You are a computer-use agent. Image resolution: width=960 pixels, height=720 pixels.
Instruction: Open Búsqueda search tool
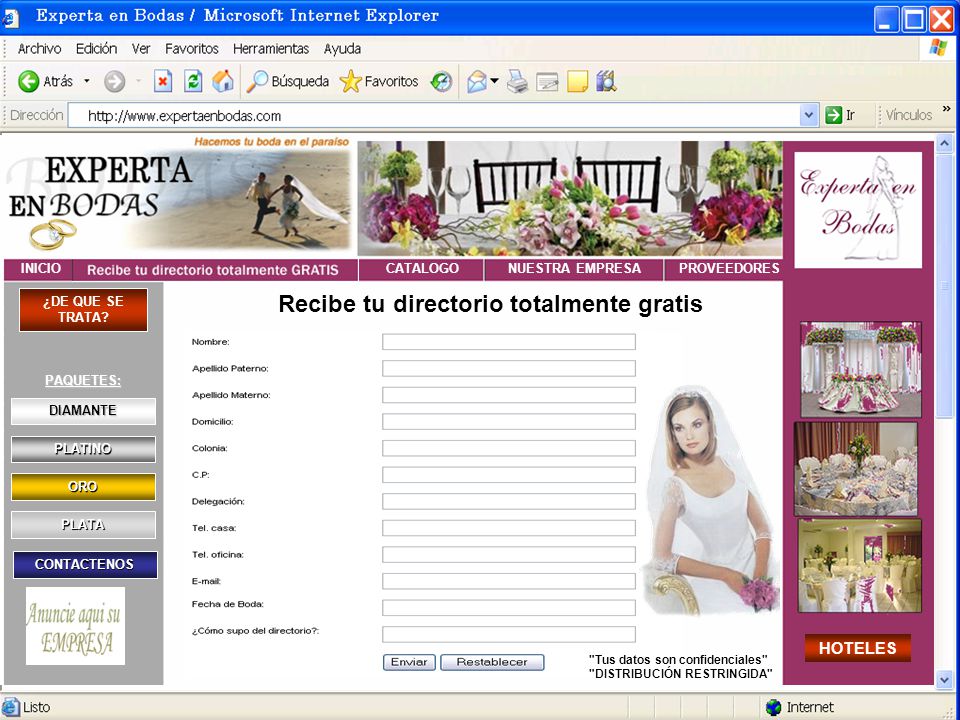click(x=288, y=81)
